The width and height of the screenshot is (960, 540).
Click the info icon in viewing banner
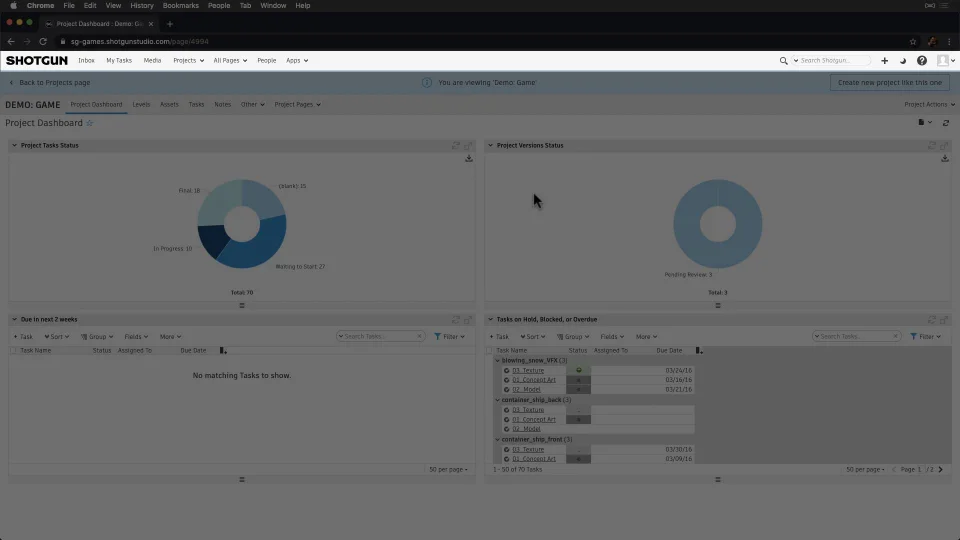(427, 83)
